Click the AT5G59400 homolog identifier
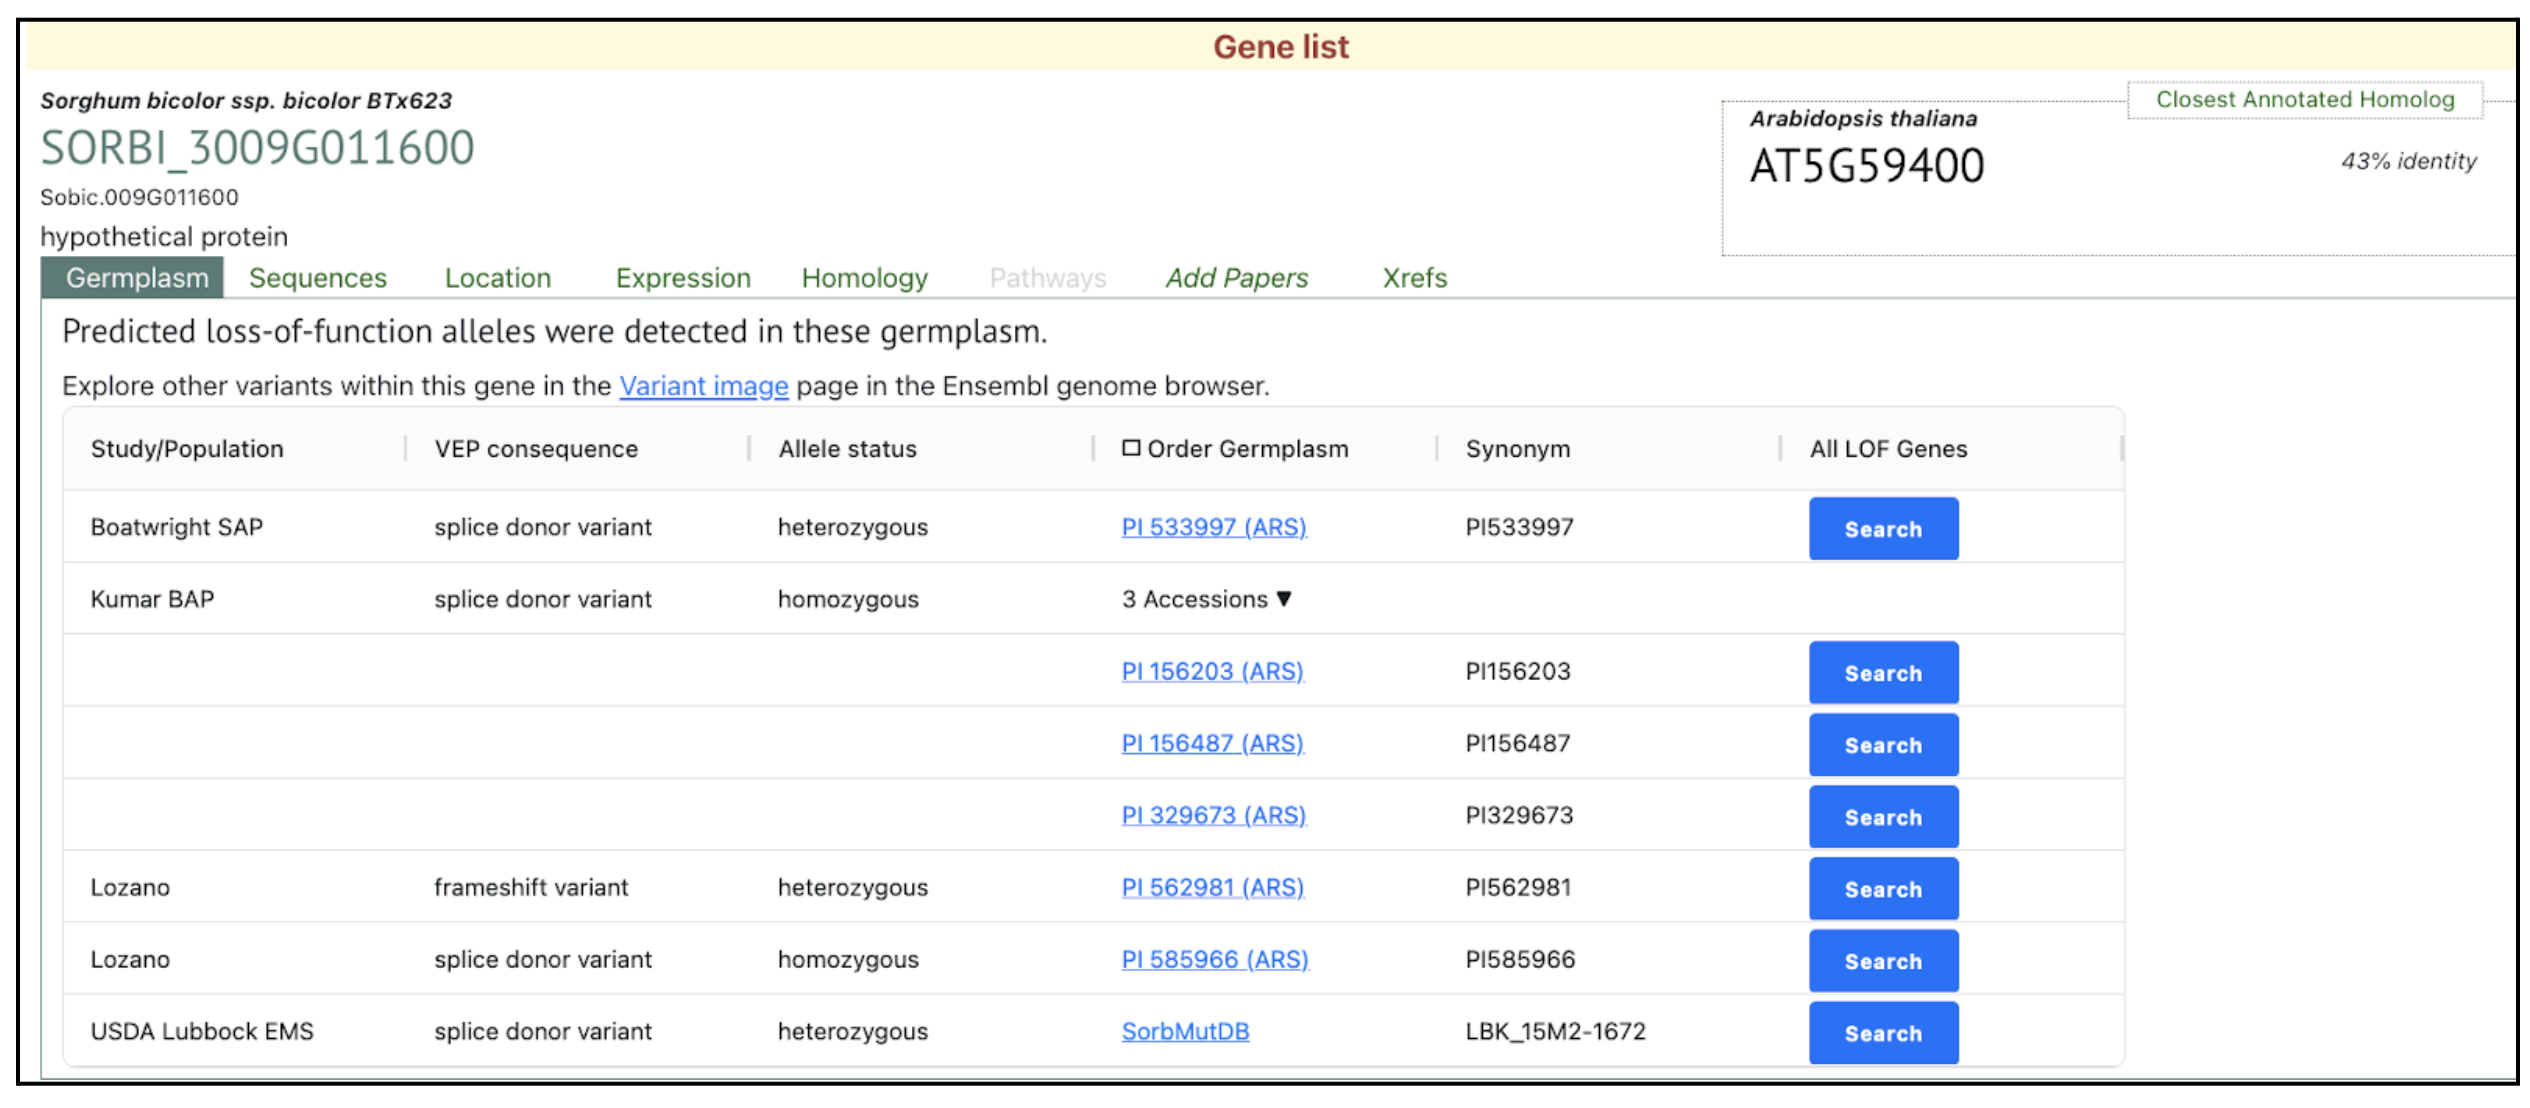This screenshot has height=1108, width=2530. pyautogui.click(x=1866, y=166)
